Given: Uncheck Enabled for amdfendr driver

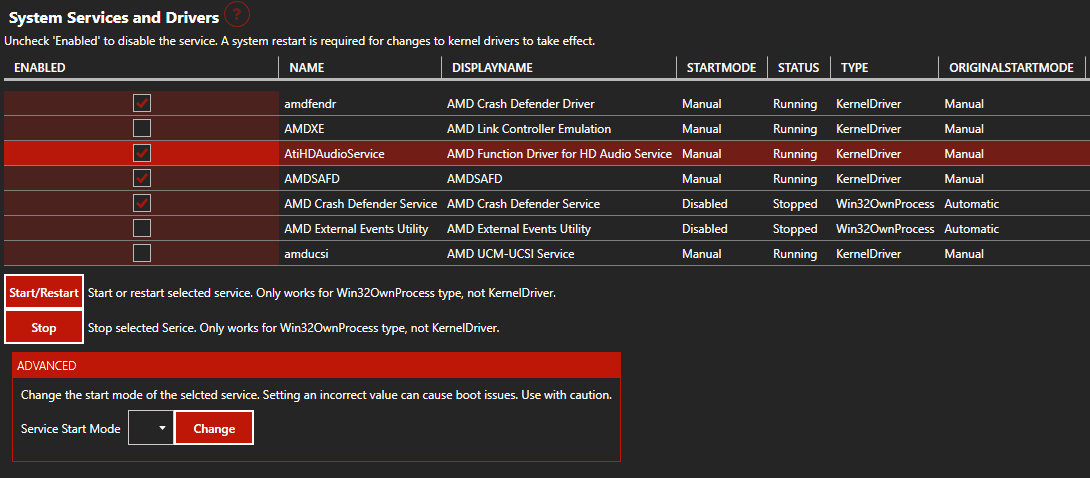Looking at the screenshot, I should click(142, 104).
